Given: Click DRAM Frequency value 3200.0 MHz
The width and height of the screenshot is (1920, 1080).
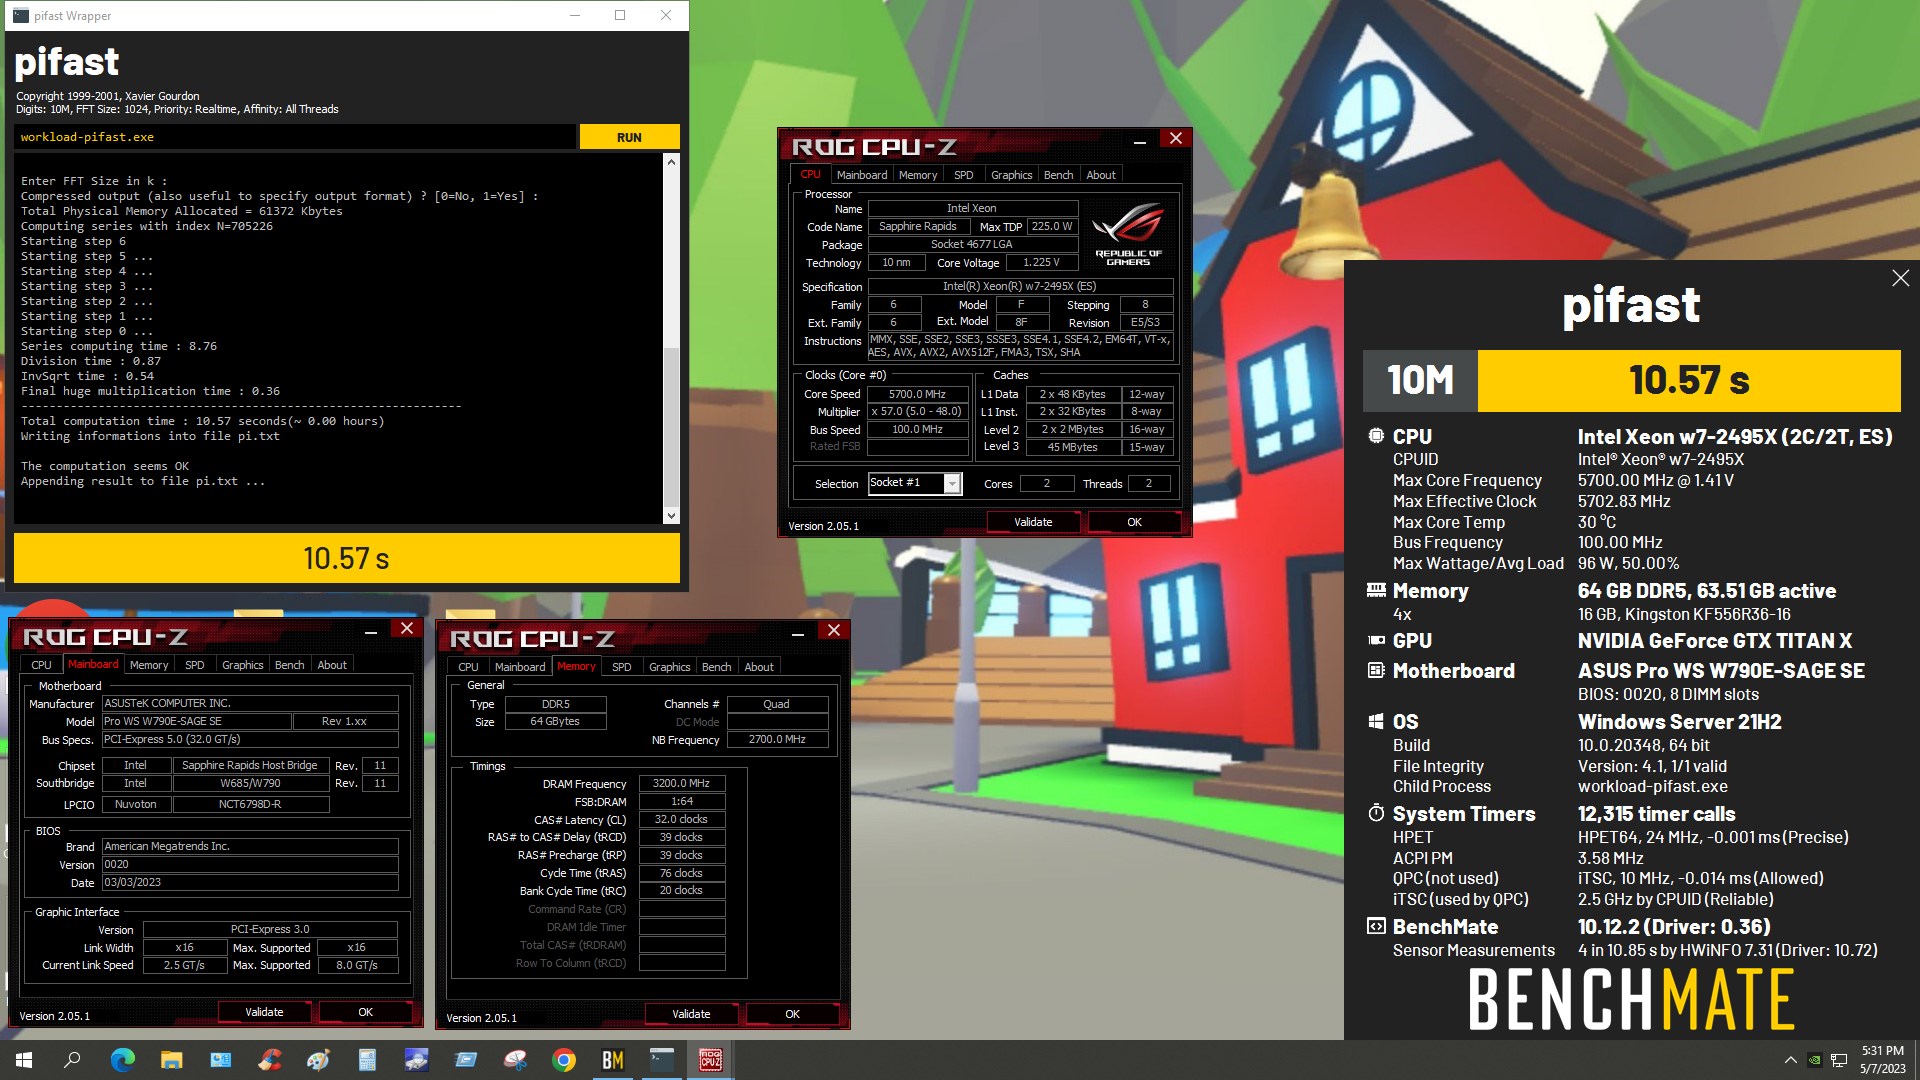Looking at the screenshot, I should coord(681,784).
